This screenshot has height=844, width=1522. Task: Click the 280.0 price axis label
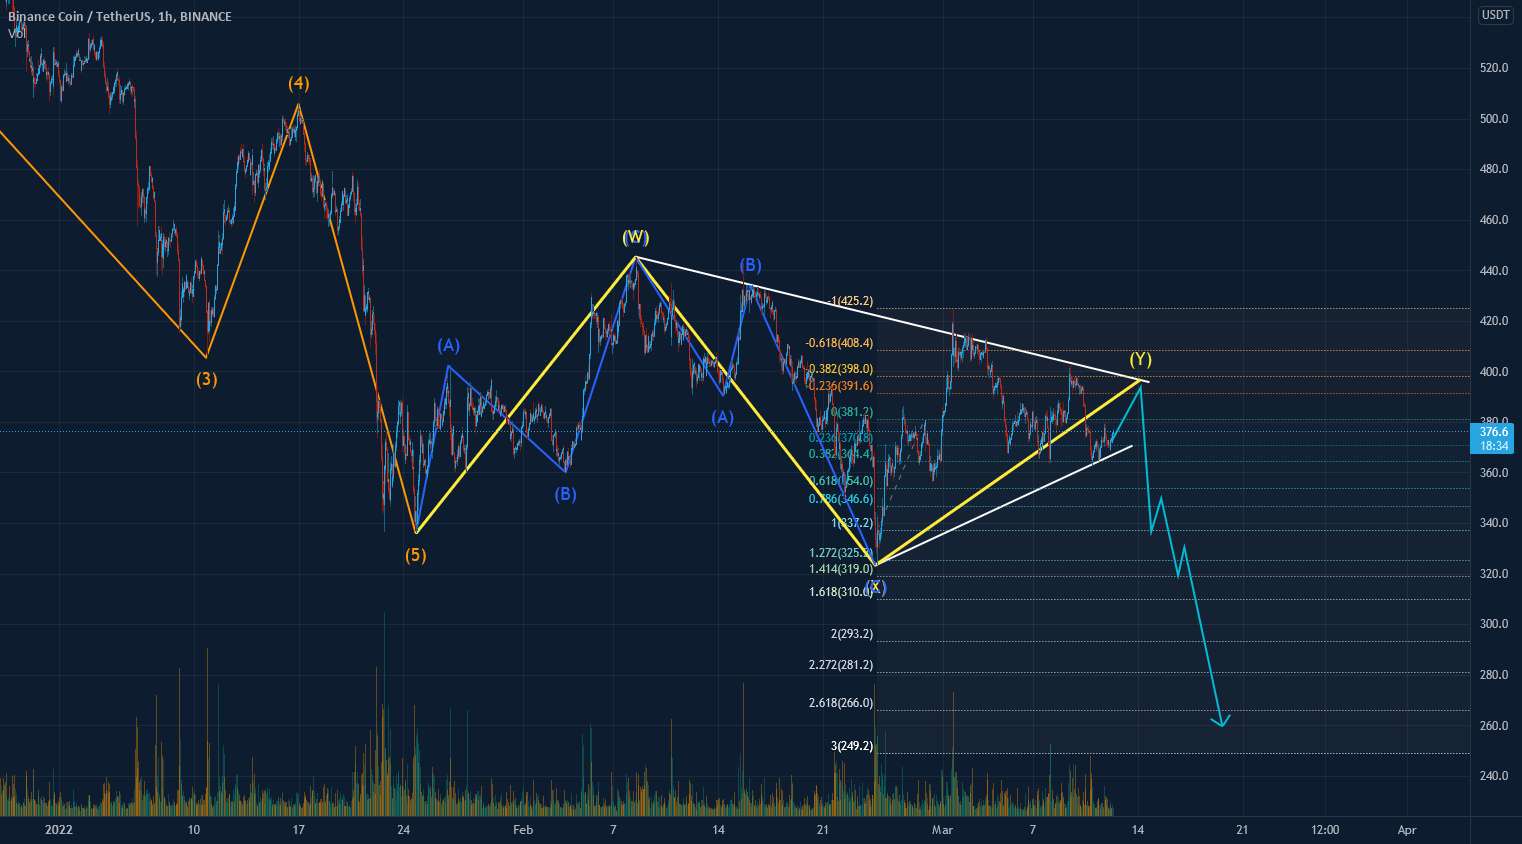point(1494,675)
